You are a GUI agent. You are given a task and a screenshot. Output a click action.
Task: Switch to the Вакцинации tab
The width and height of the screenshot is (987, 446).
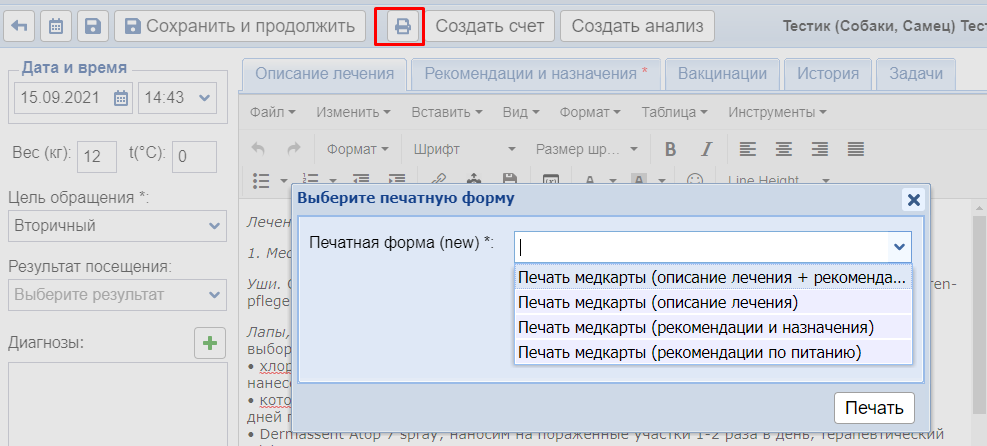click(722, 74)
